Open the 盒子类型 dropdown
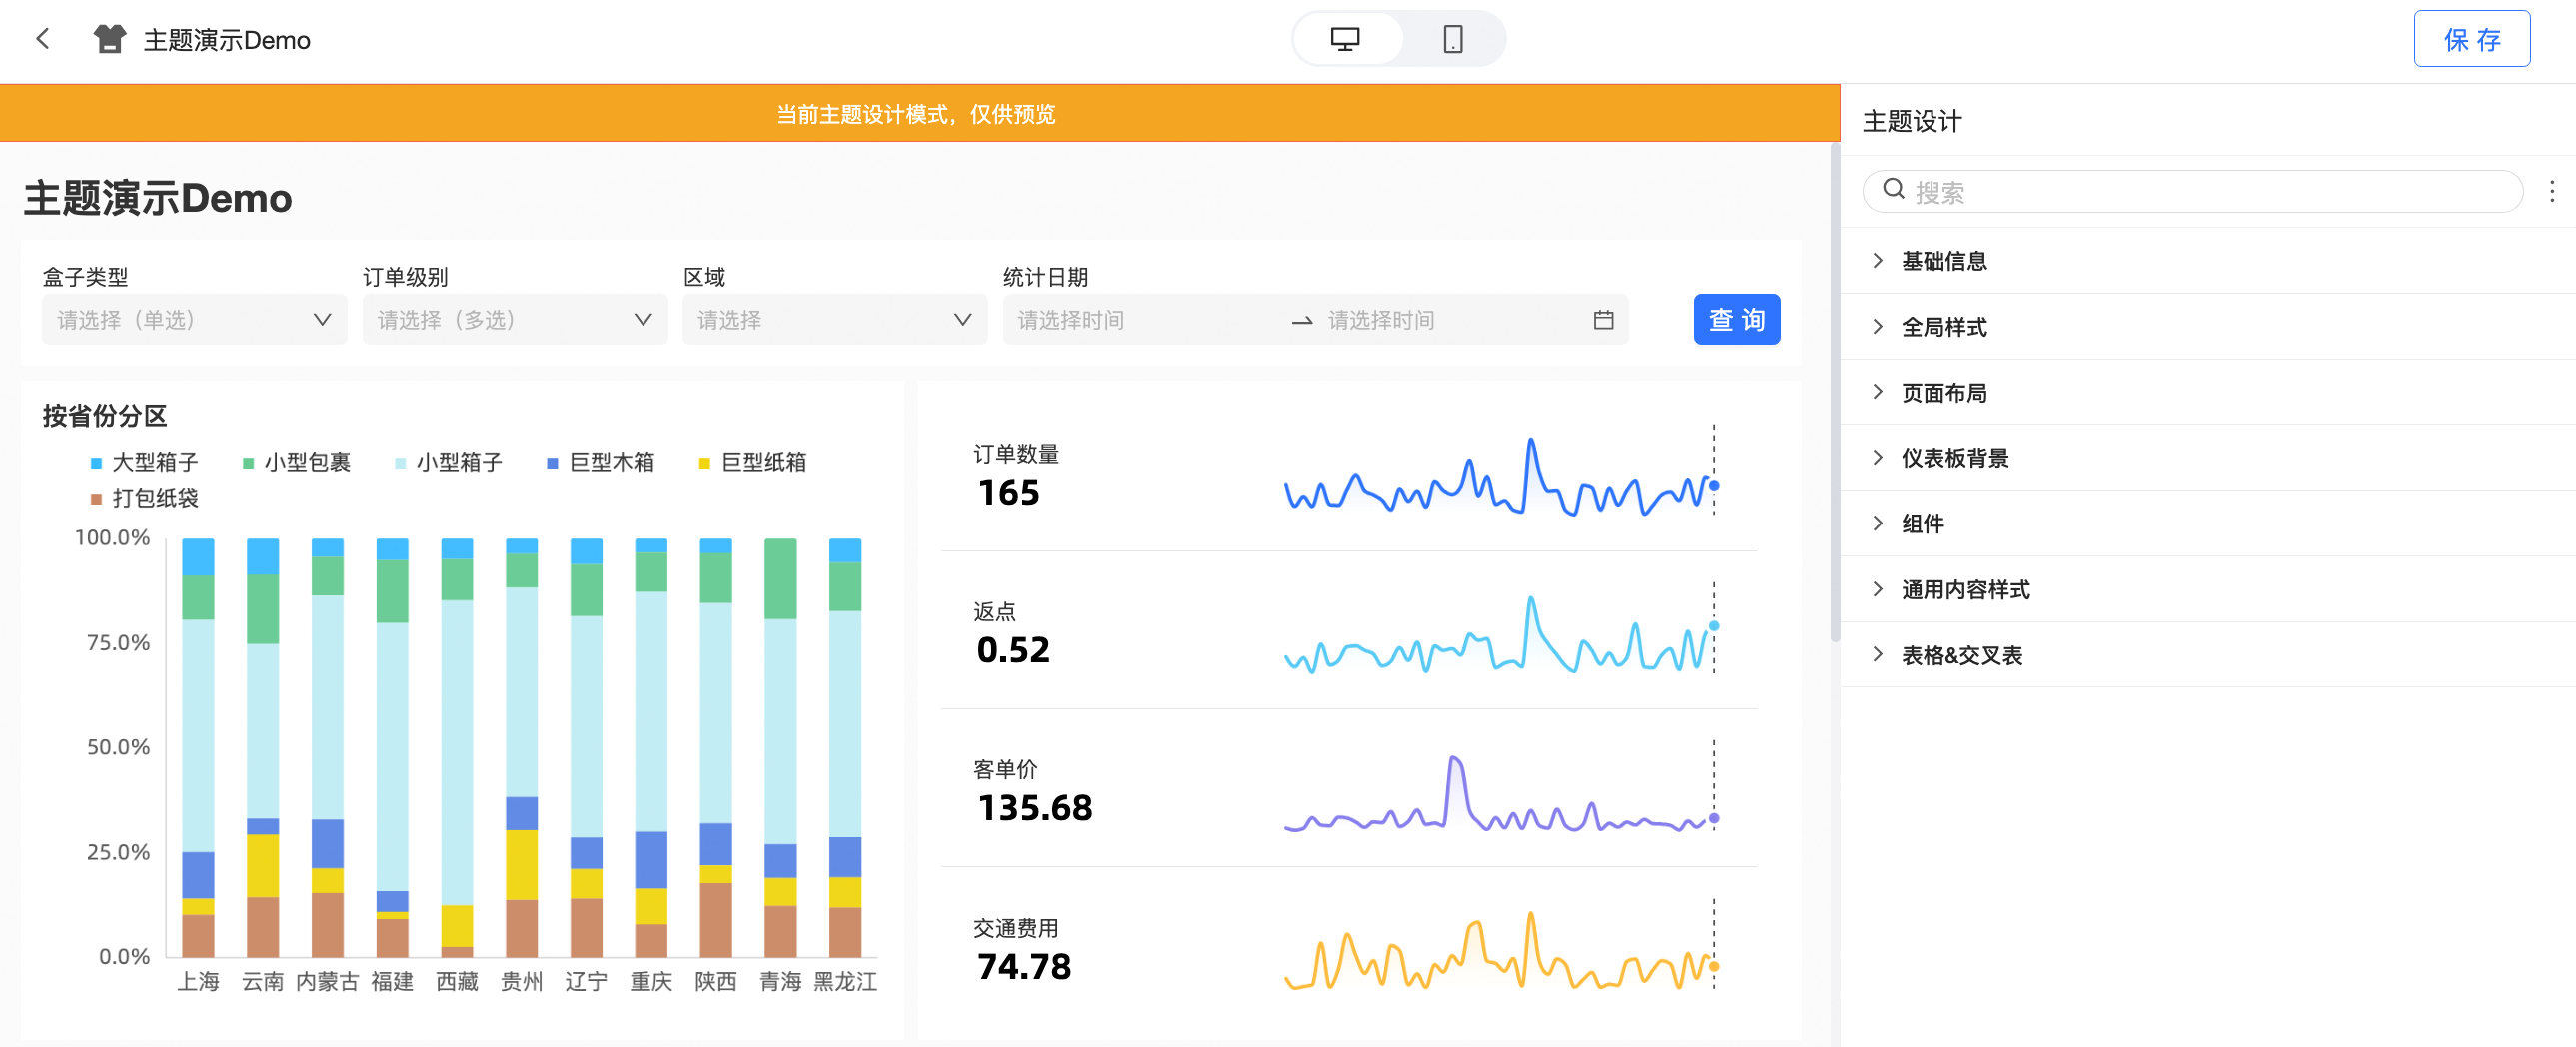 [x=194, y=320]
